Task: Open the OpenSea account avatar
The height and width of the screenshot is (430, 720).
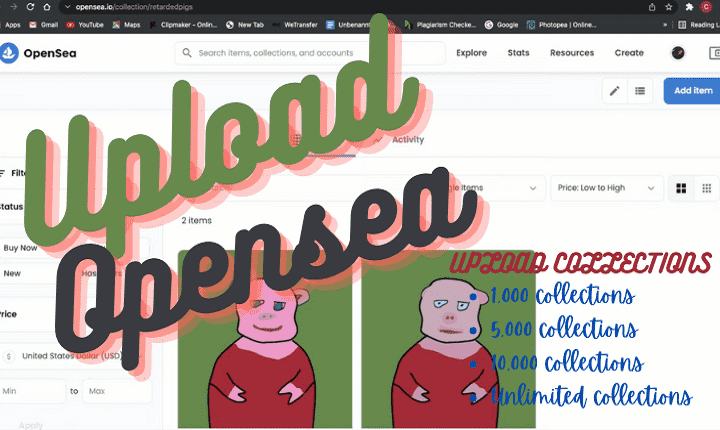Action: pos(678,53)
